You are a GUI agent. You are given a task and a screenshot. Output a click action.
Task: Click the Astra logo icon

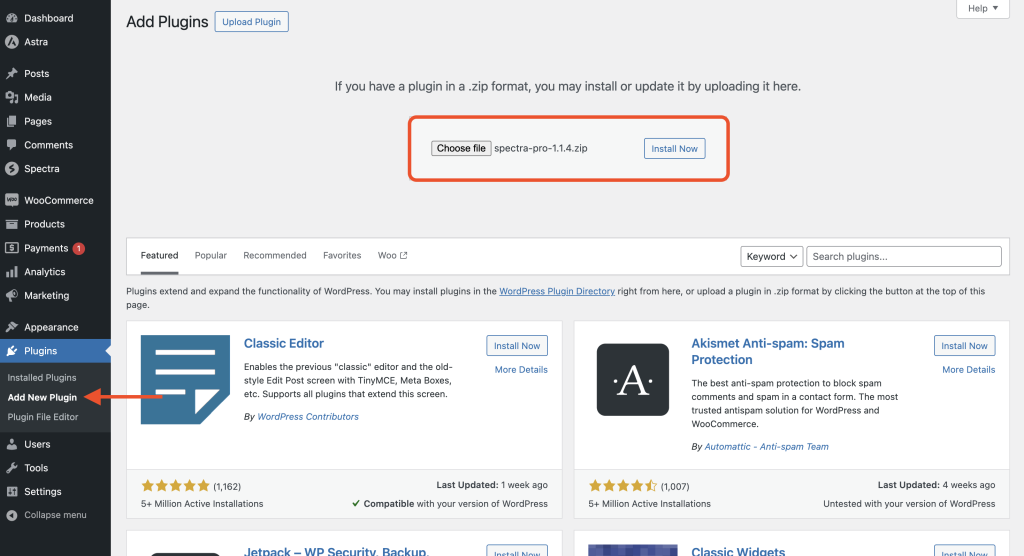tap(12, 42)
